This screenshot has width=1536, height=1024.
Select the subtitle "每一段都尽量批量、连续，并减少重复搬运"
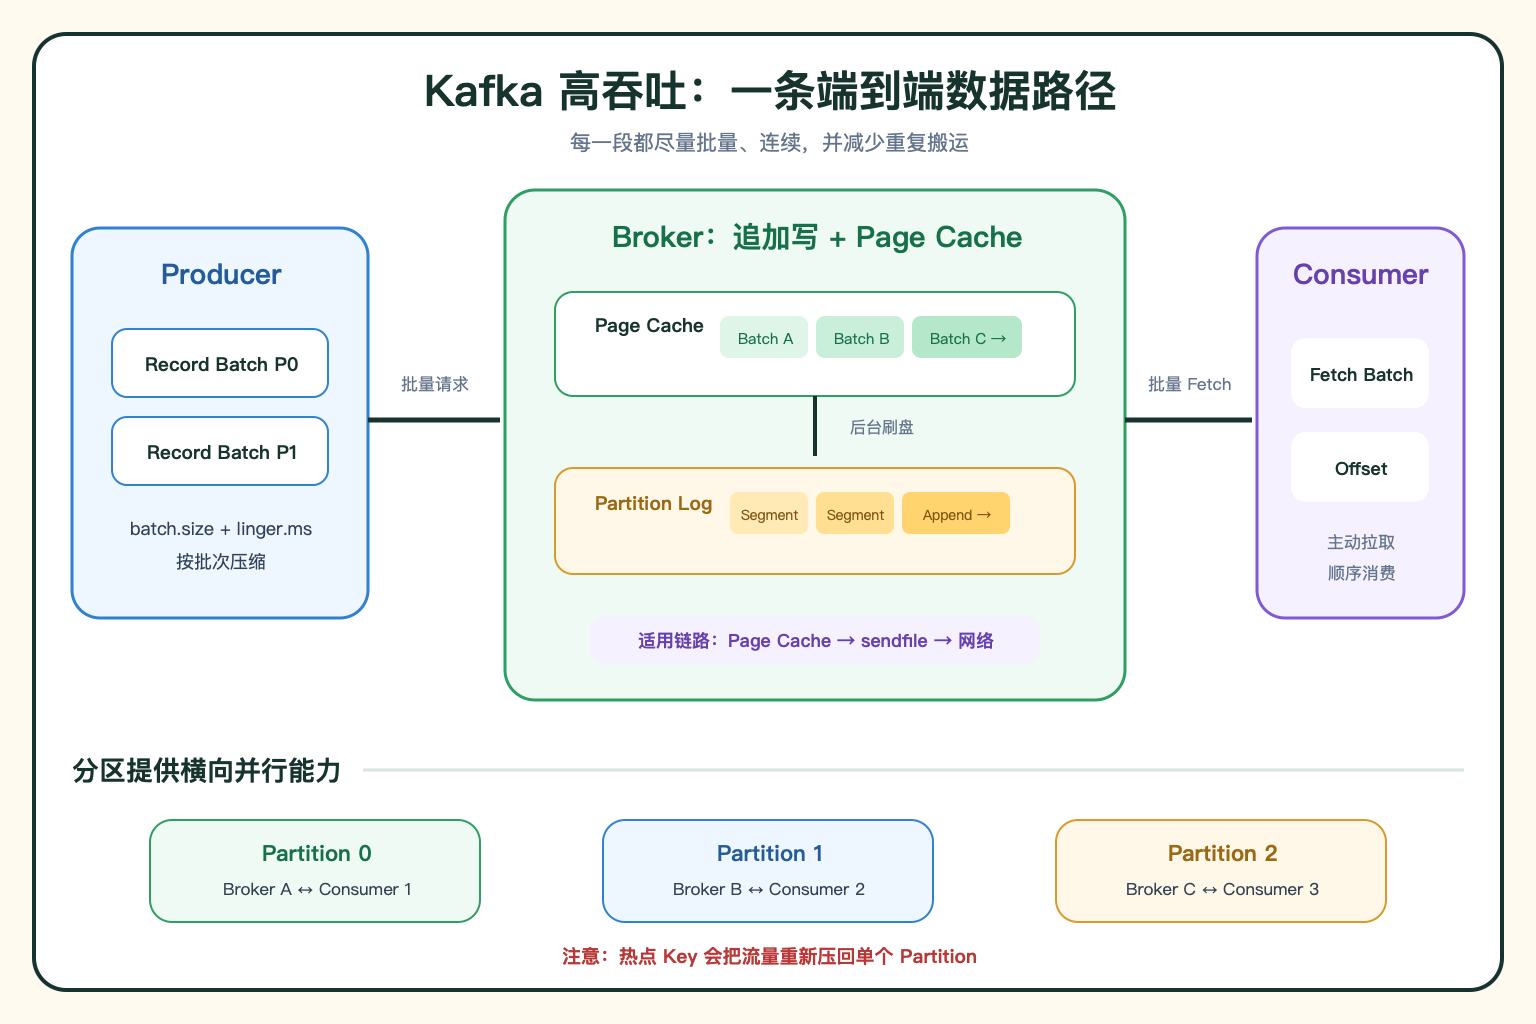[769, 143]
